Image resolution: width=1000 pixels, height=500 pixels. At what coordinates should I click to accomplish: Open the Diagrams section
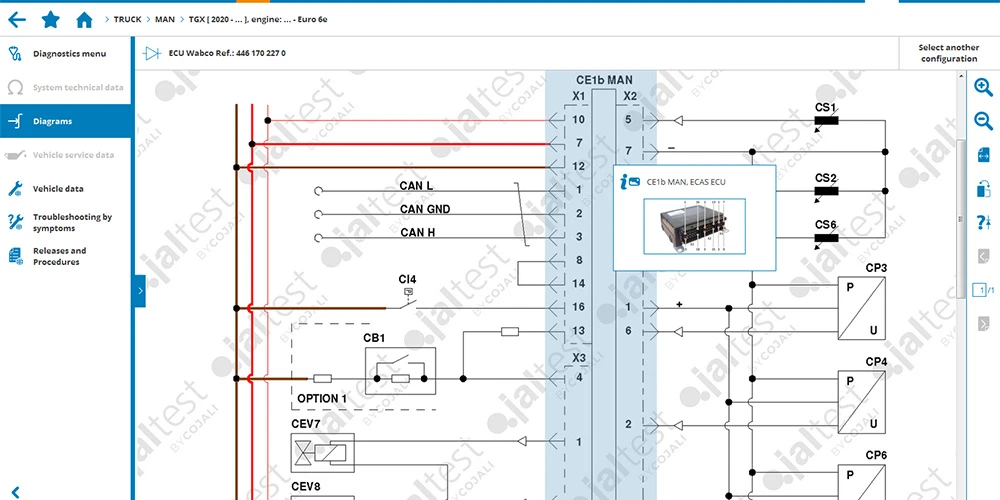click(66, 121)
